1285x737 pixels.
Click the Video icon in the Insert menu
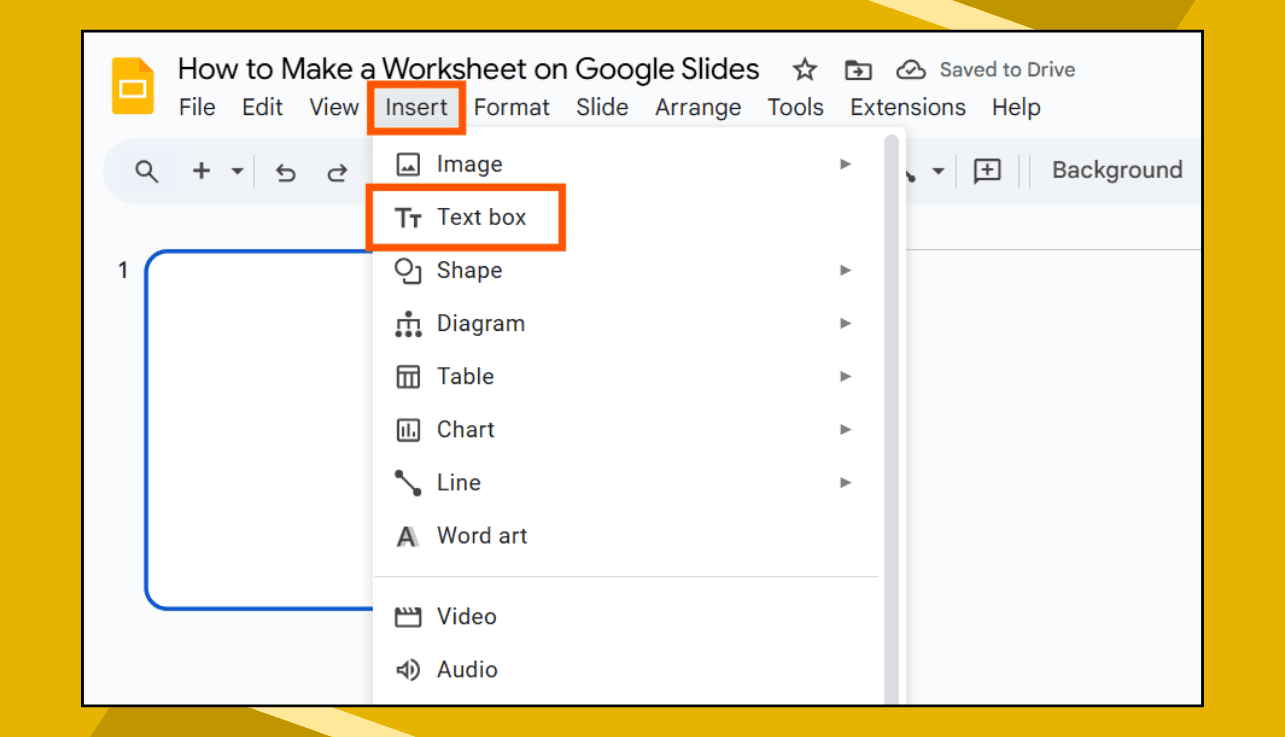(408, 616)
